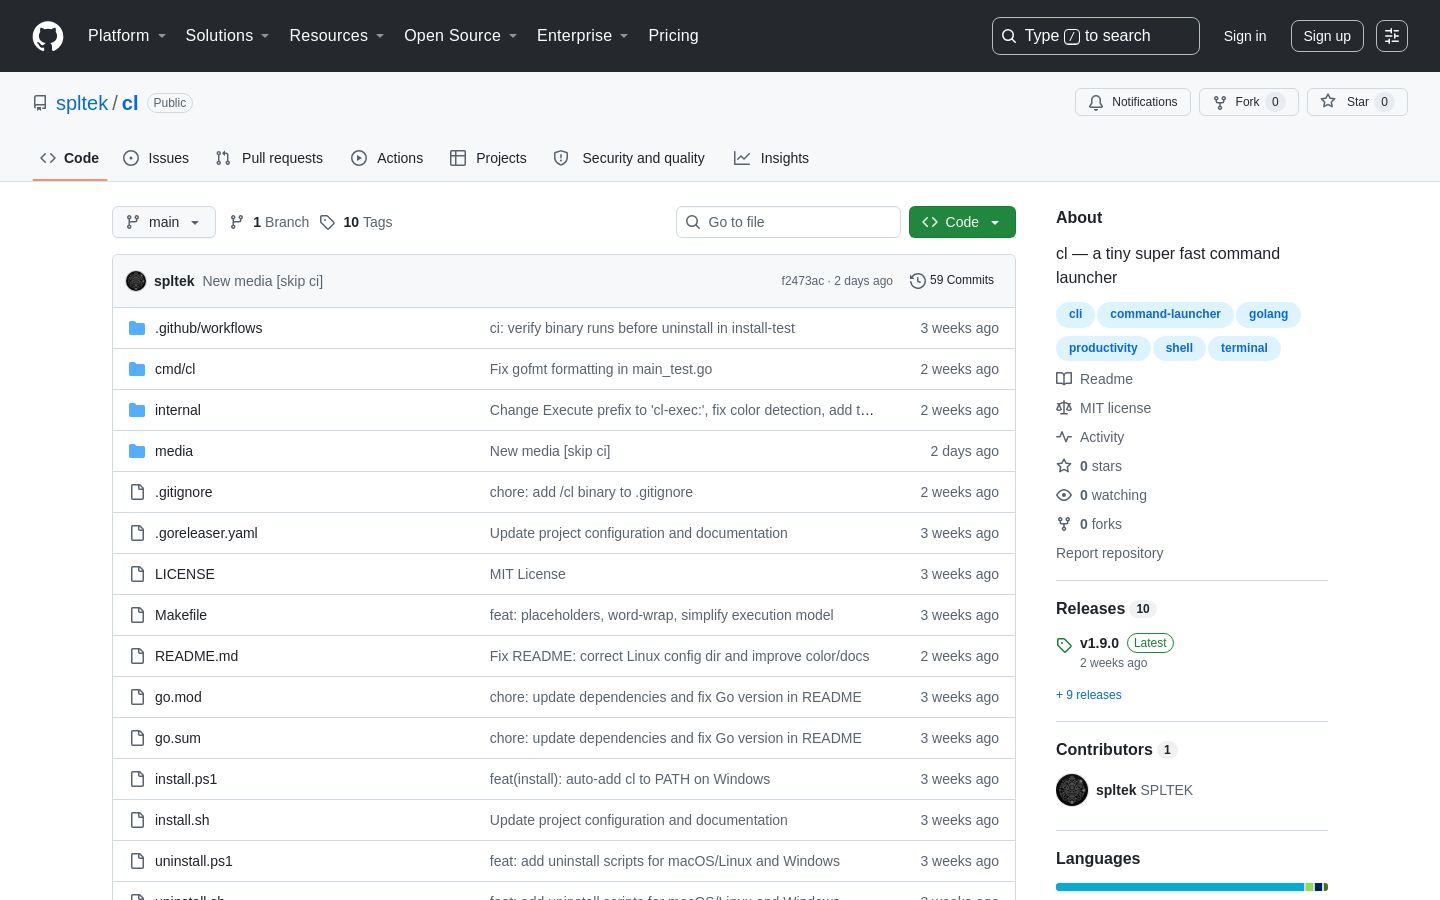Click the fork icon next to 0 forks
This screenshot has height=900, width=1440.
(x=1064, y=524)
